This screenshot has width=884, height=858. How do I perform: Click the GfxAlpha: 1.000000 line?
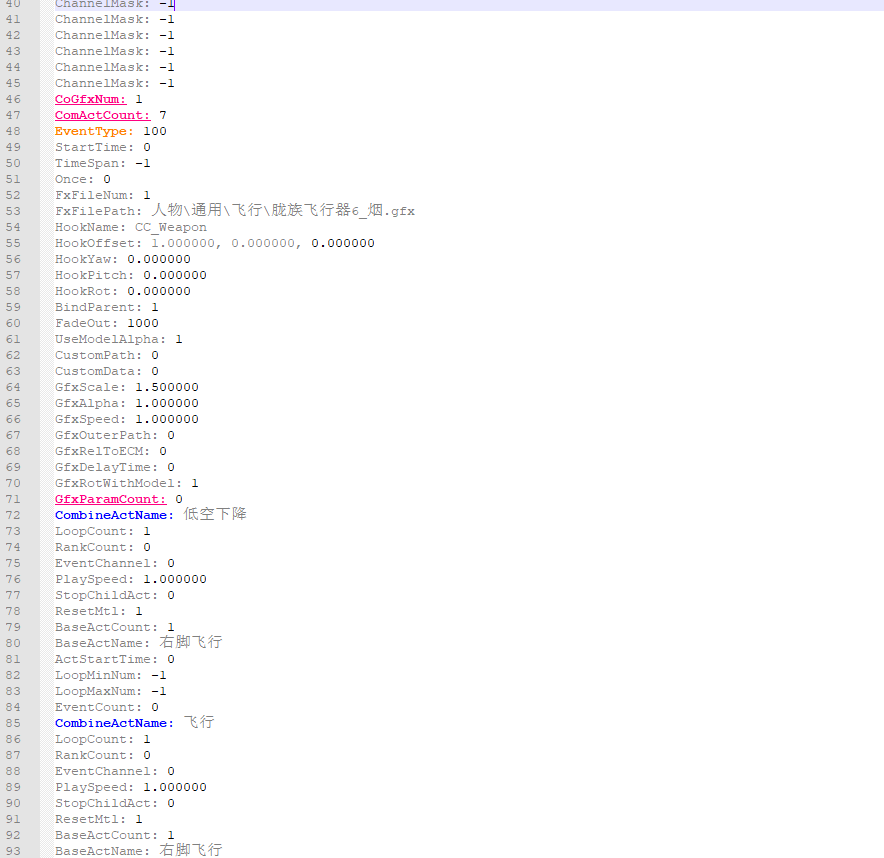(127, 403)
